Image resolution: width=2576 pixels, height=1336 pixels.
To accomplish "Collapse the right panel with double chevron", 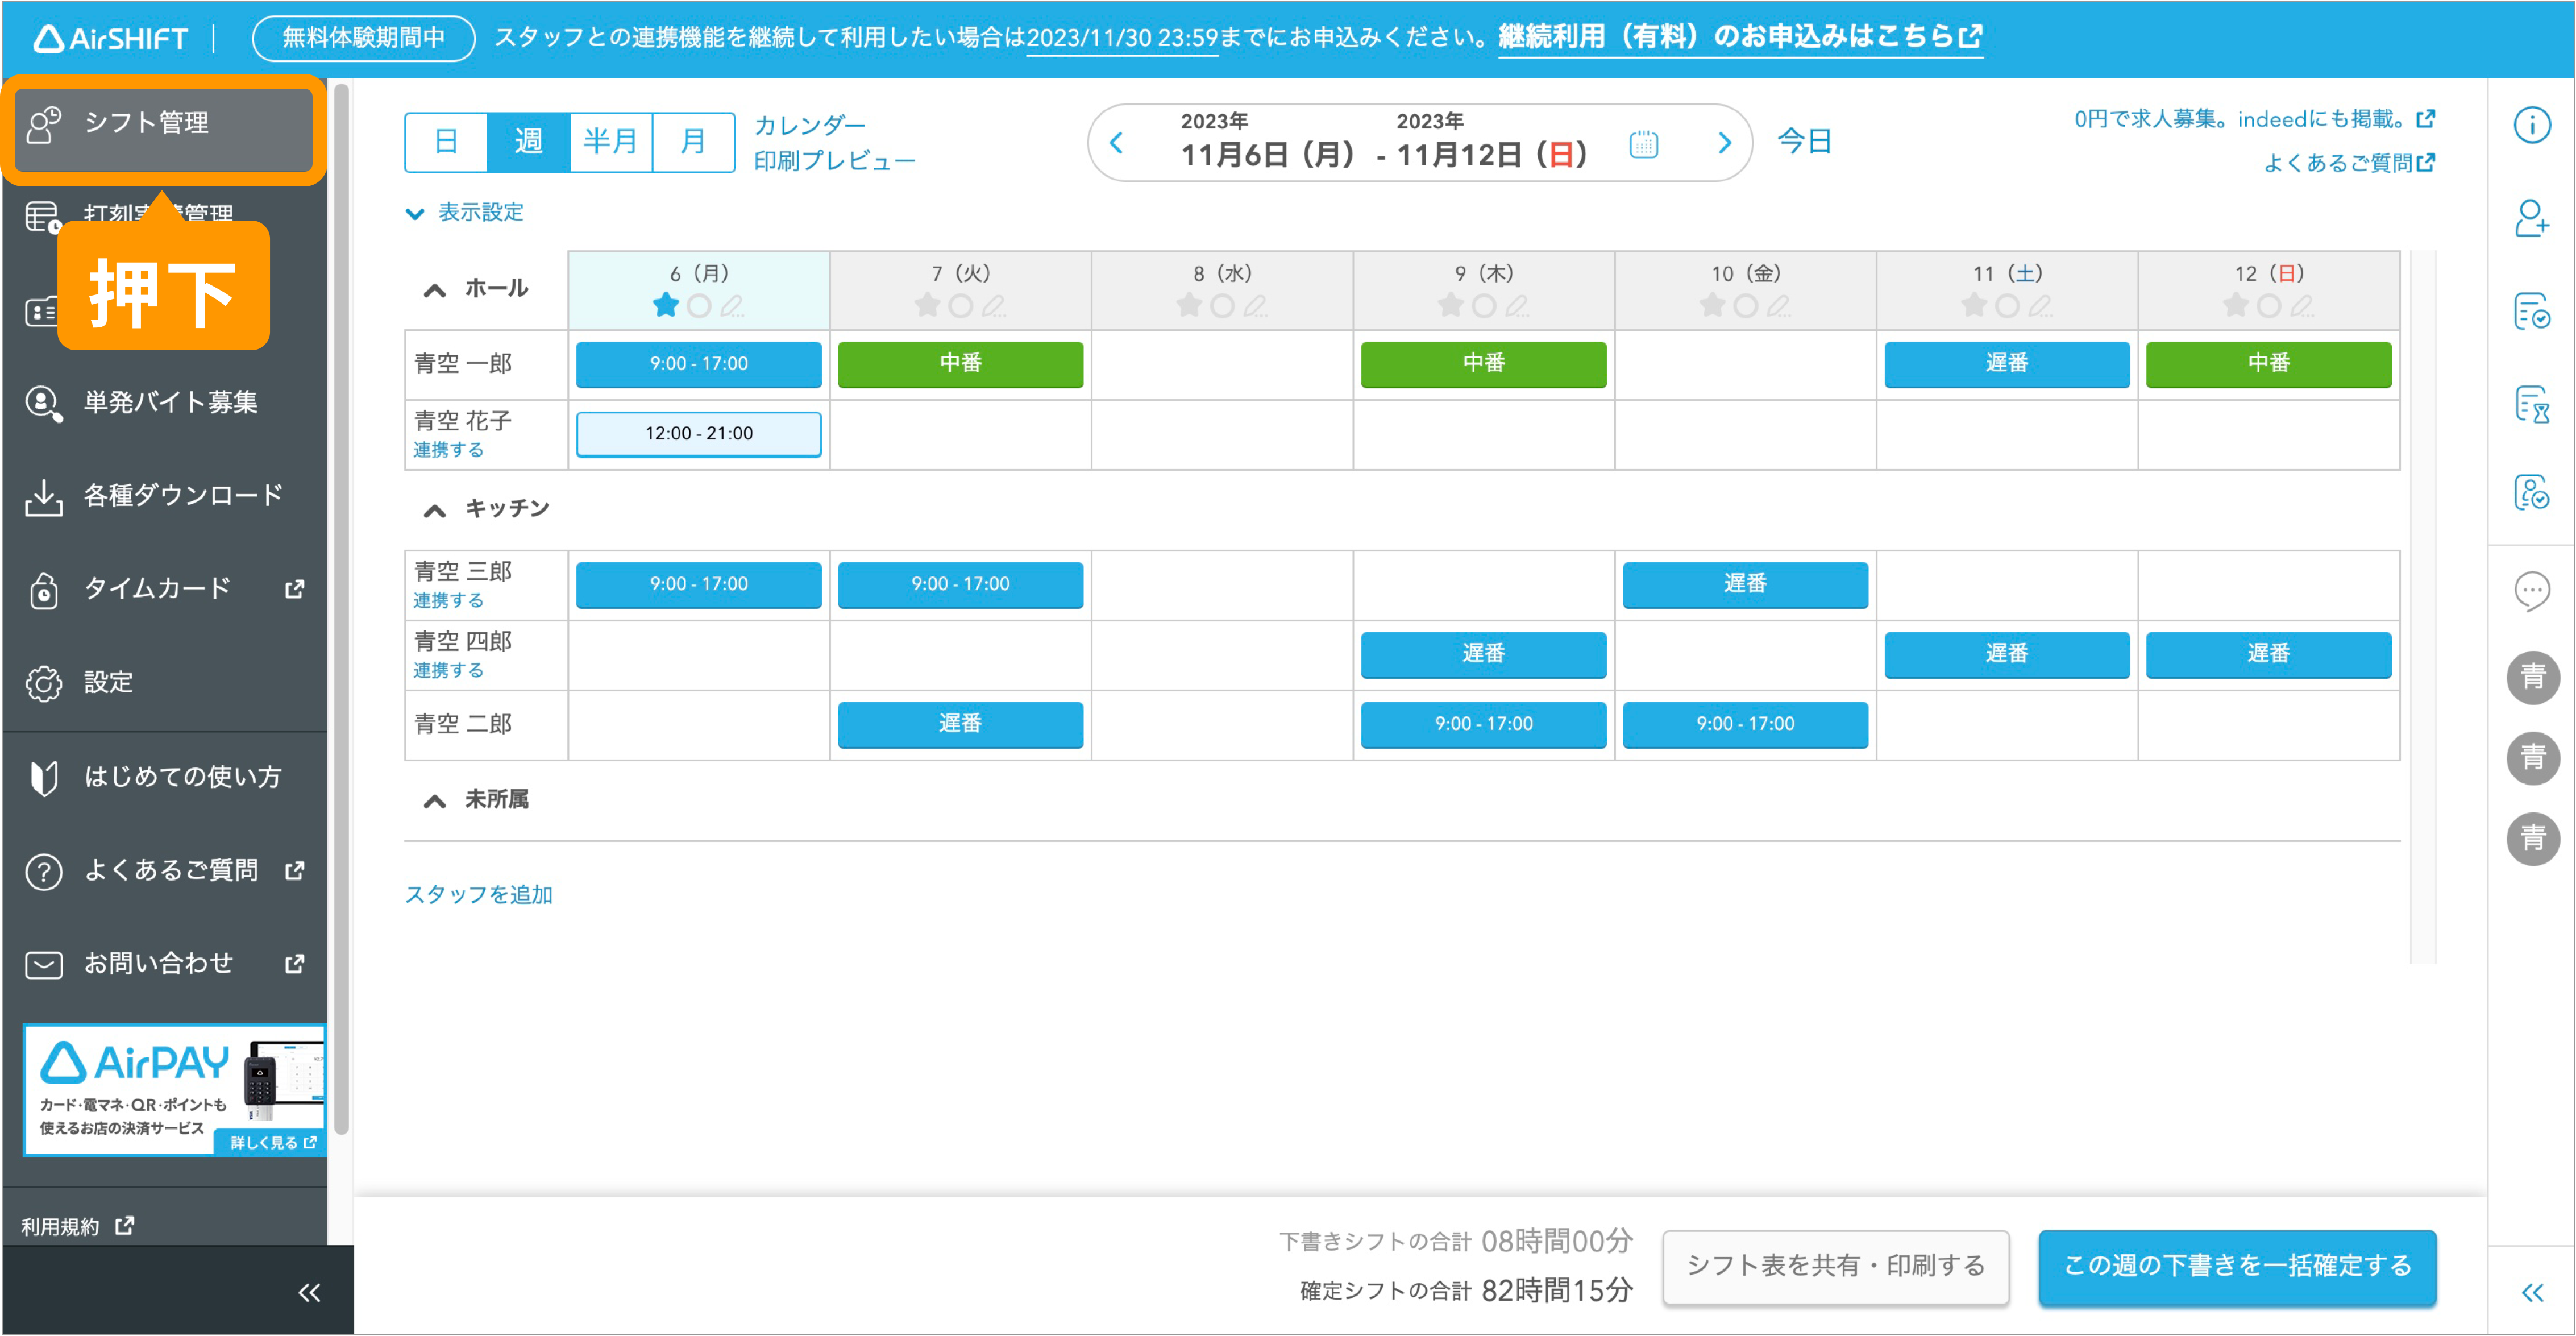I will coord(2531,1293).
